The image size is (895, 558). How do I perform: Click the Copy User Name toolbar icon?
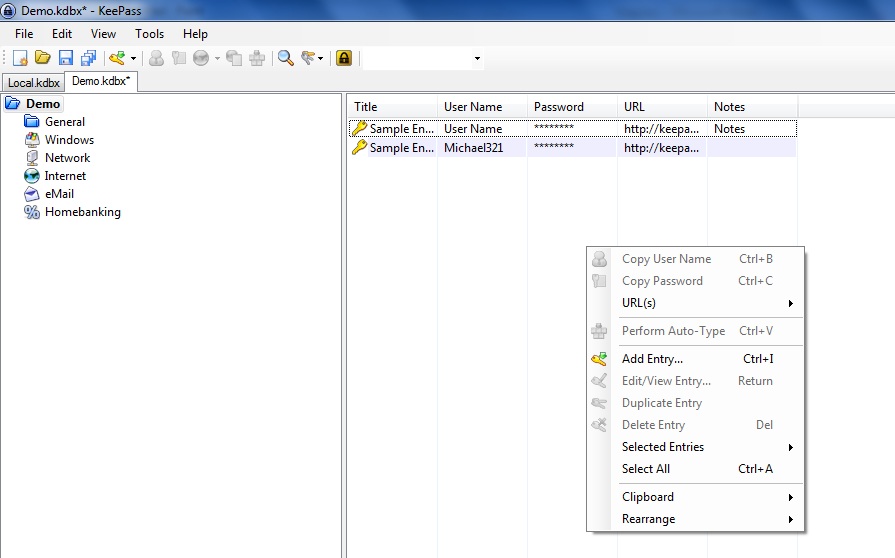(156, 58)
